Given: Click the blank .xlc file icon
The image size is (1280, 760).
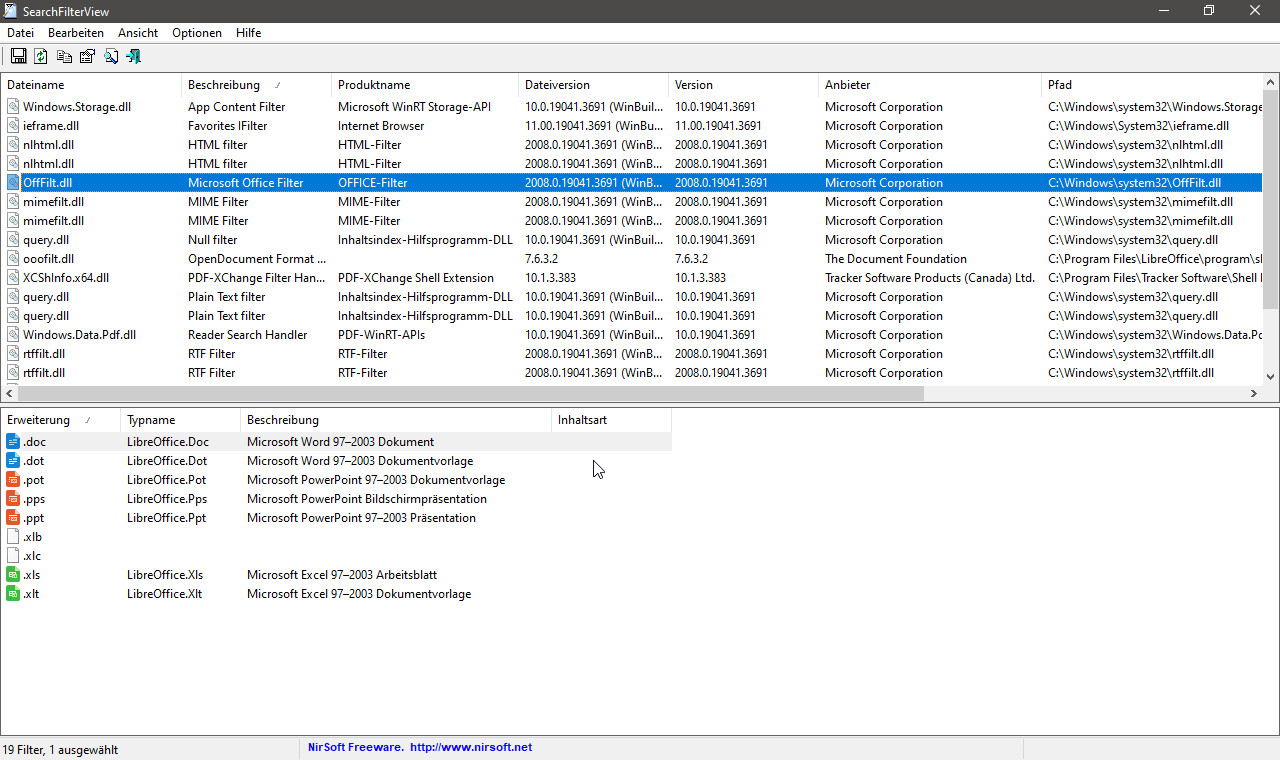Looking at the screenshot, I should (x=13, y=555).
